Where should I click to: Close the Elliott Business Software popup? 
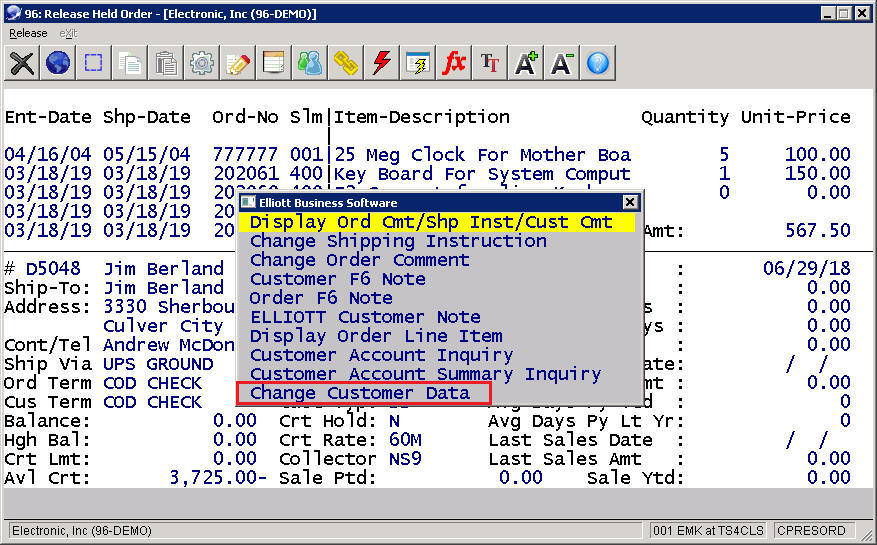click(x=630, y=202)
